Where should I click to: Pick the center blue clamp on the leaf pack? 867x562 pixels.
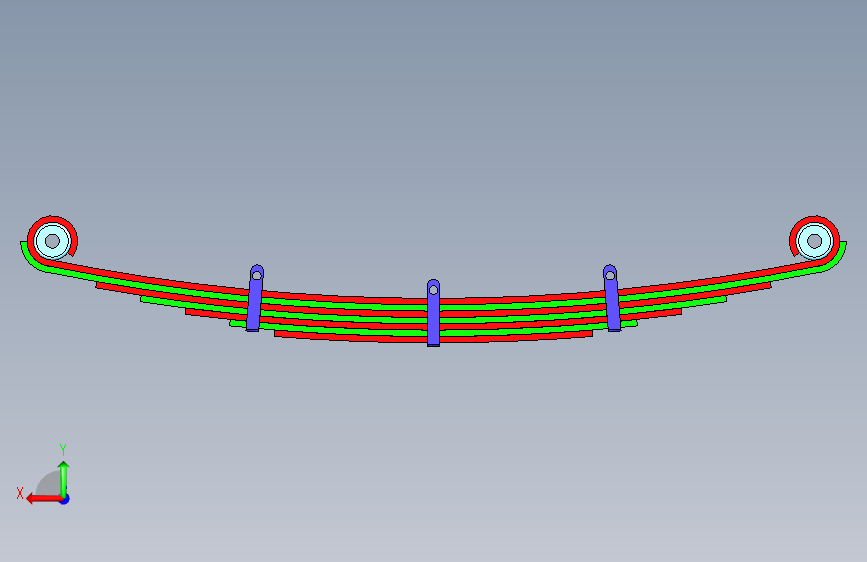pos(434,313)
